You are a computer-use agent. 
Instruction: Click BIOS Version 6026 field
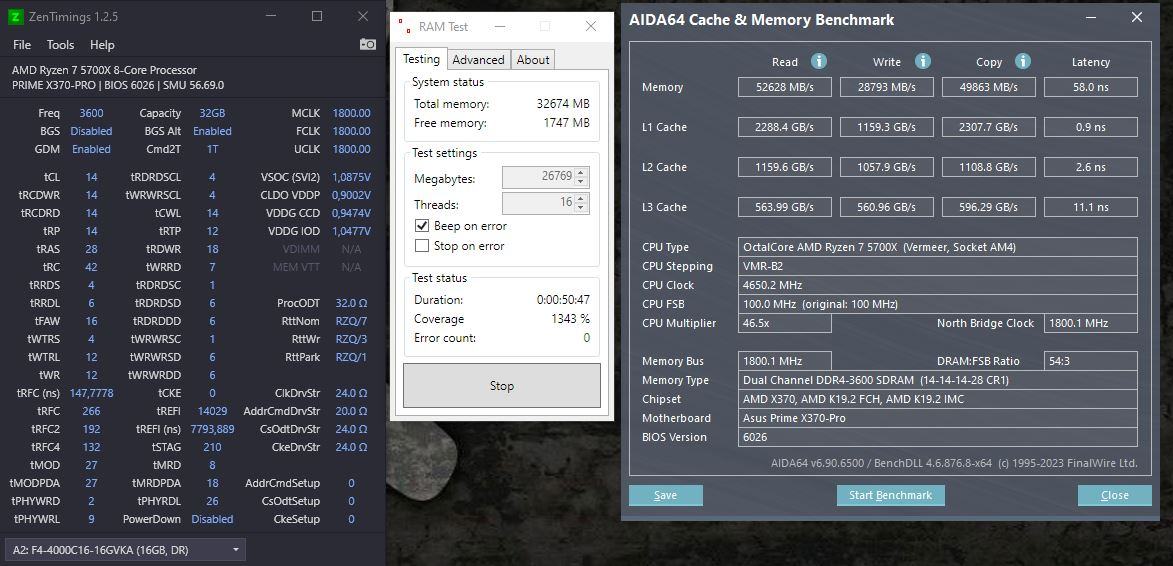(938, 437)
